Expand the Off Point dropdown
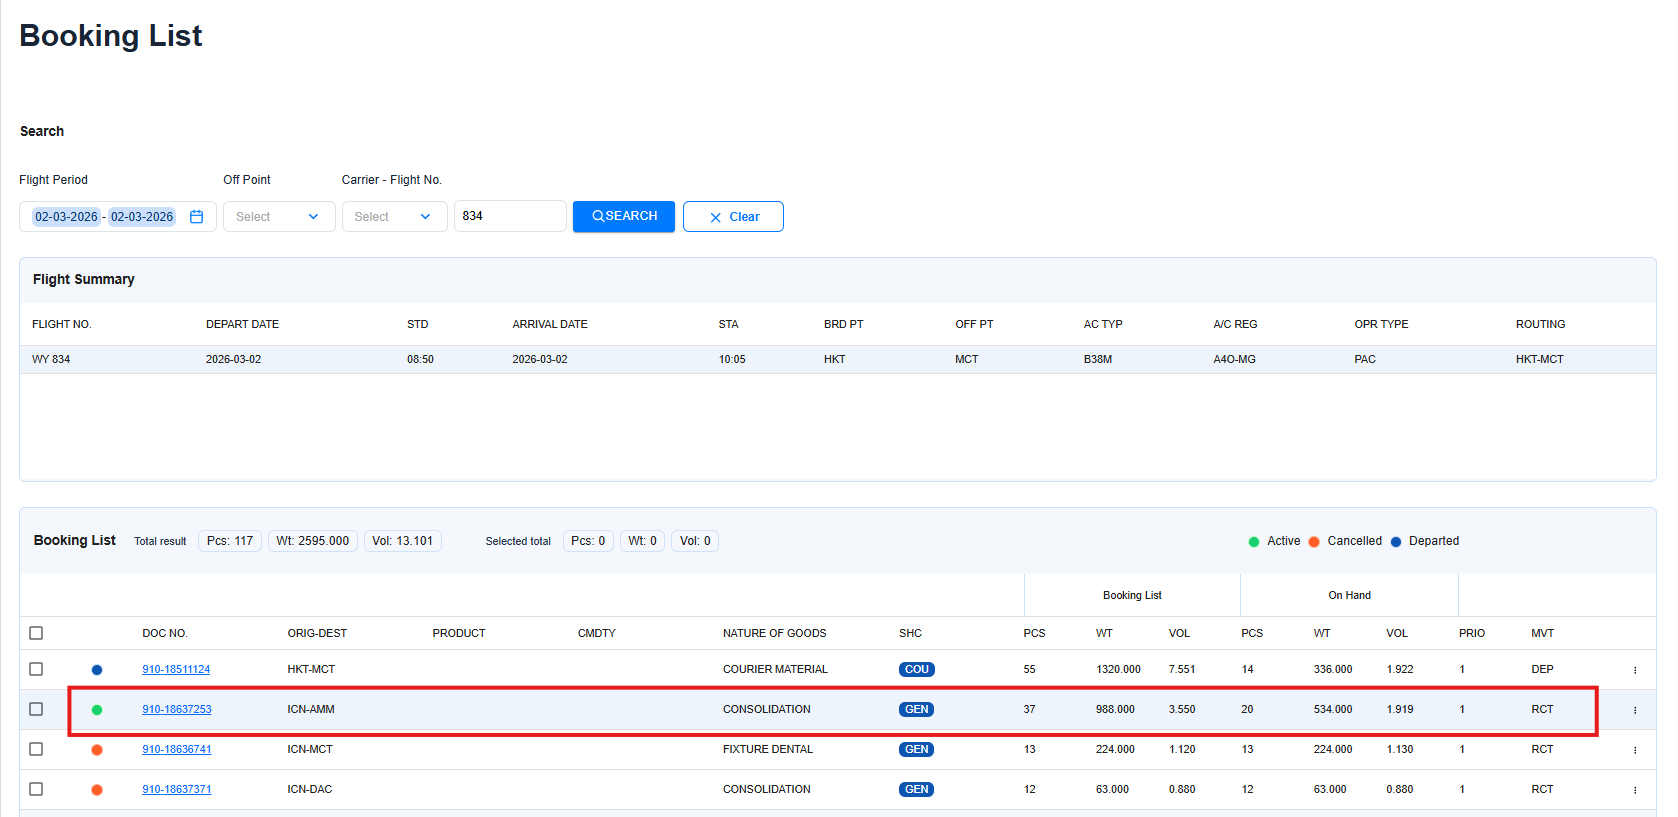 pos(278,217)
